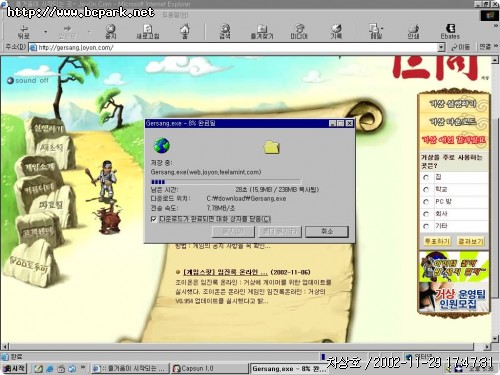Viewport: 500px width, 375px height.
Task: Open the 즐겨찾기 favorites toolbar icon
Action: (x=262, y=31)
